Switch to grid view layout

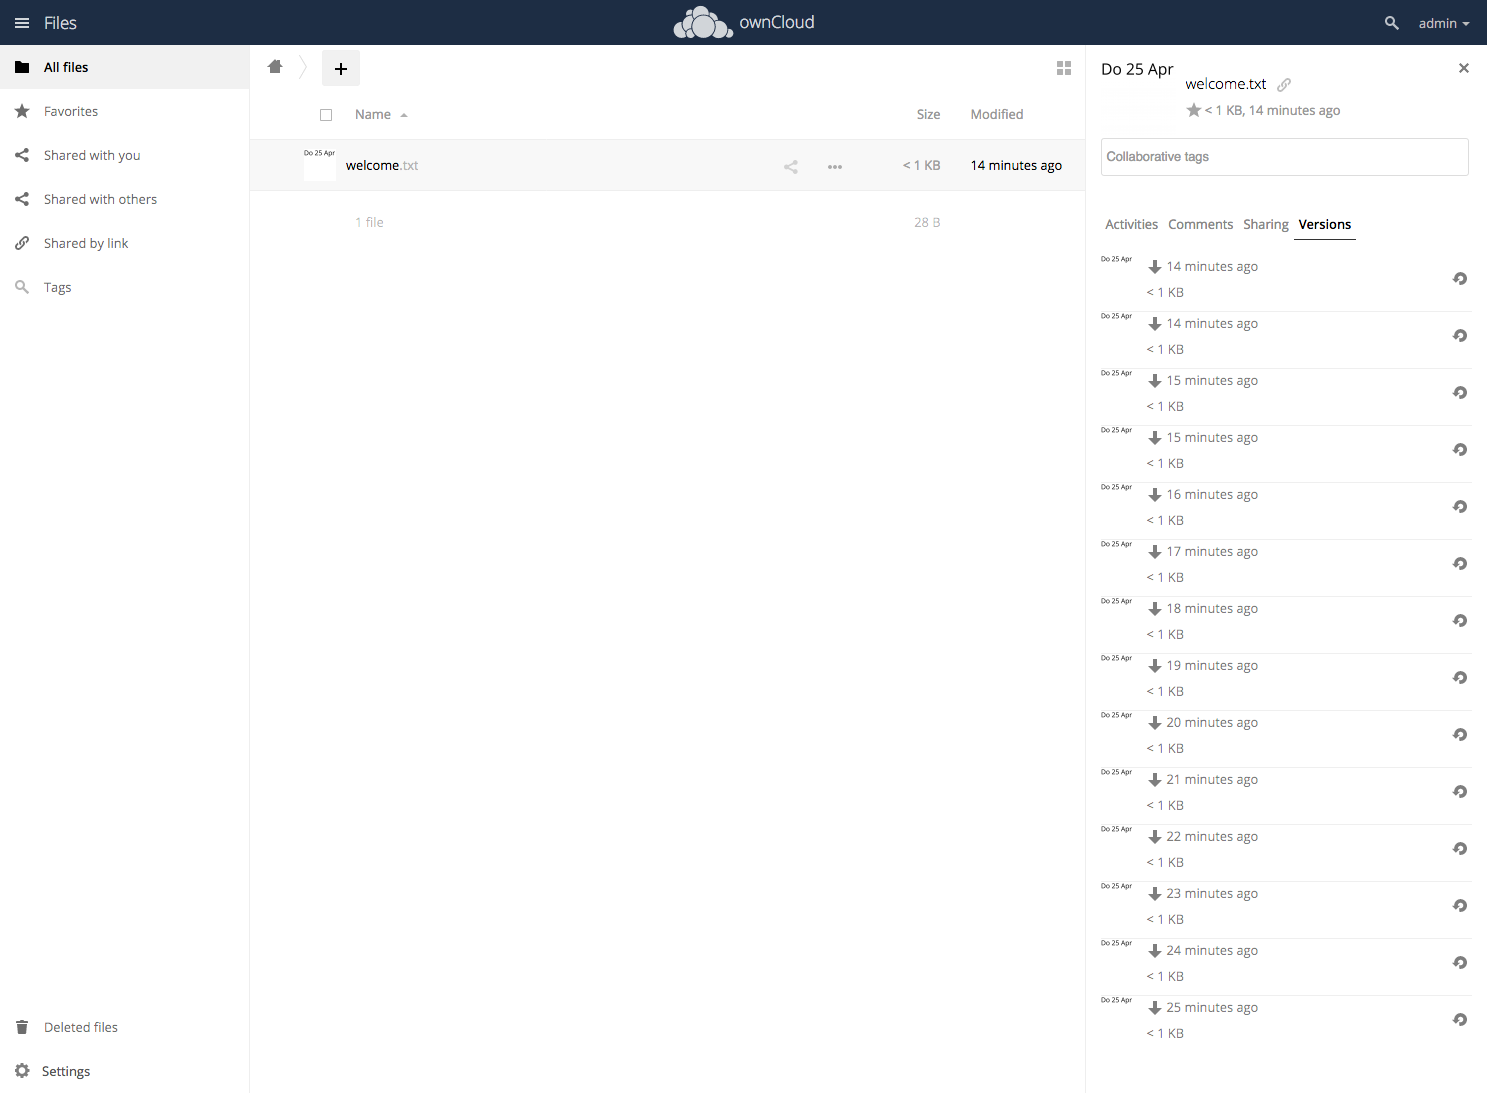[x=1063, y=68]
